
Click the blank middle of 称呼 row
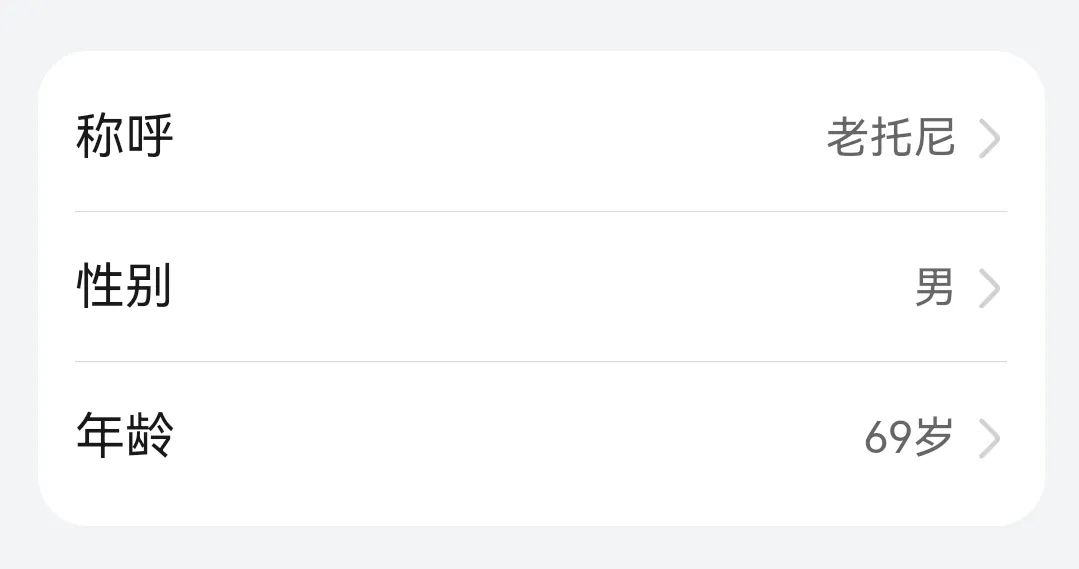(x=500, y=138)
